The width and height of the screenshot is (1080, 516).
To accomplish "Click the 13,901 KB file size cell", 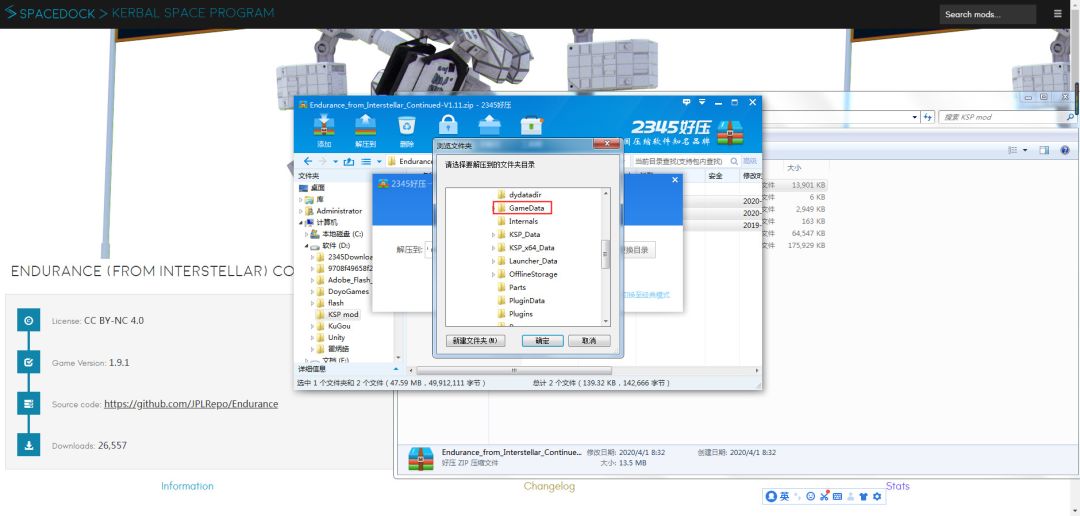I will pos(808,185).
